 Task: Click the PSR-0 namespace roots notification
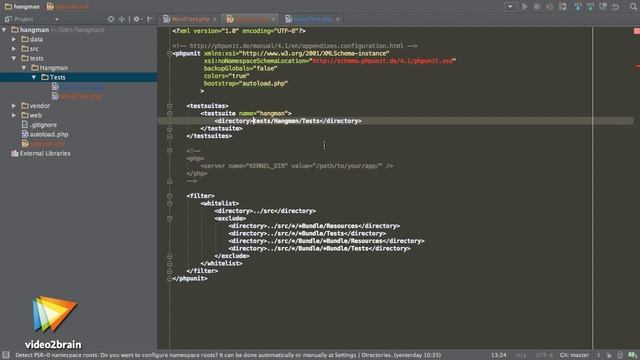click(228, 355)
